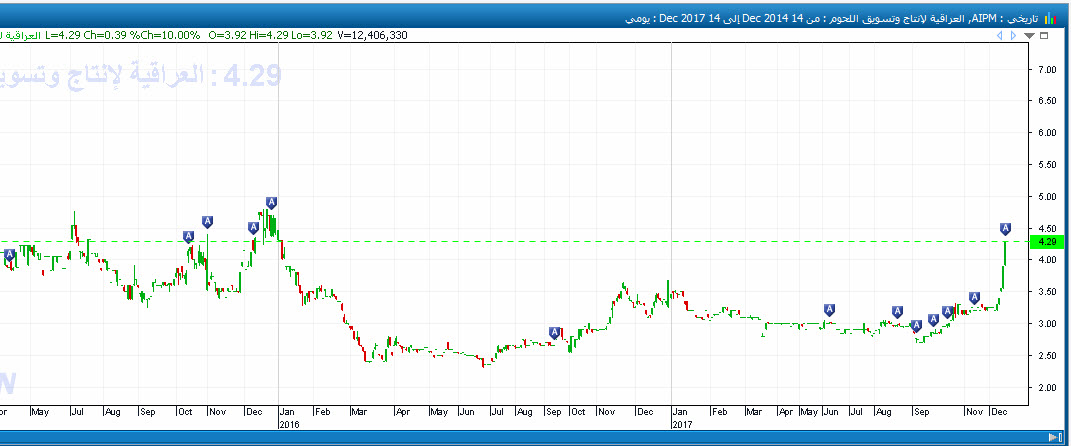Click the 2.50 price axis label
Screen dimensions: 1071x446
(x=1048, y=355)
